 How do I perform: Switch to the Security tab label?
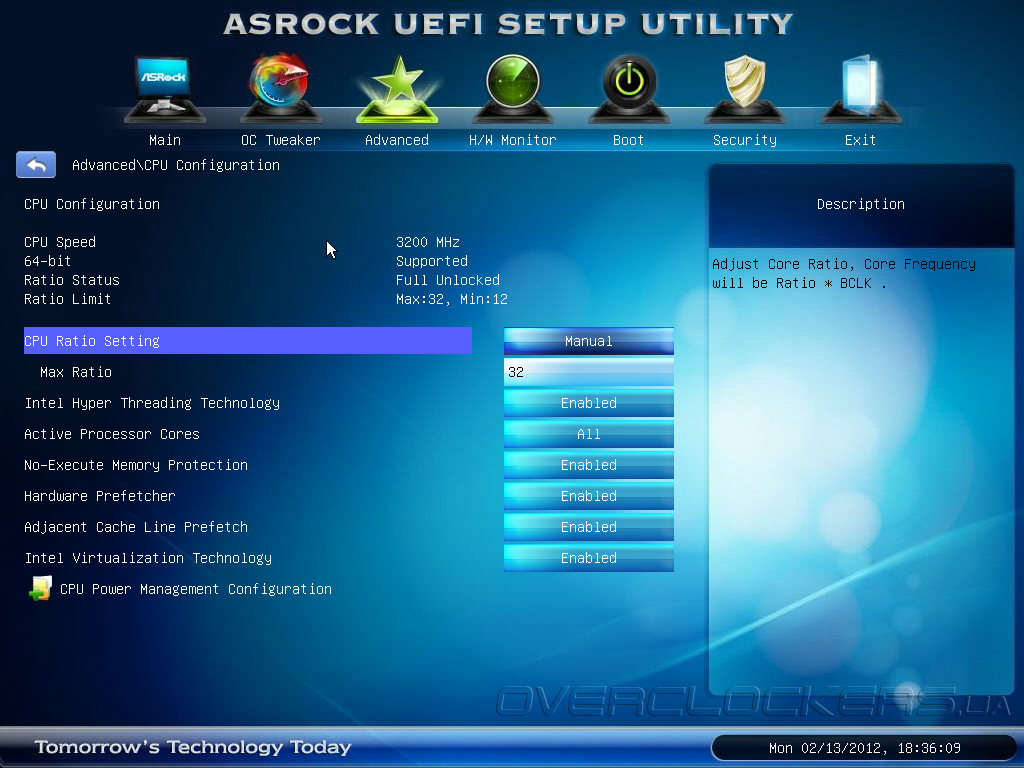click(x=744, y=140)
